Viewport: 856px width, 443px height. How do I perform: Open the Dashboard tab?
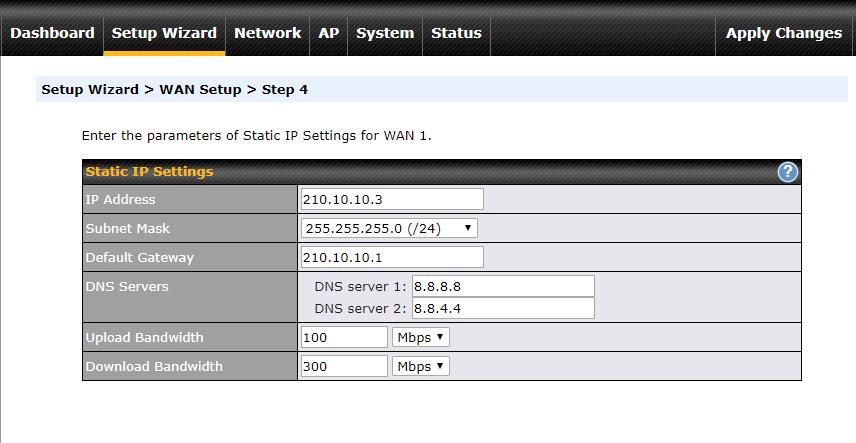52,33
